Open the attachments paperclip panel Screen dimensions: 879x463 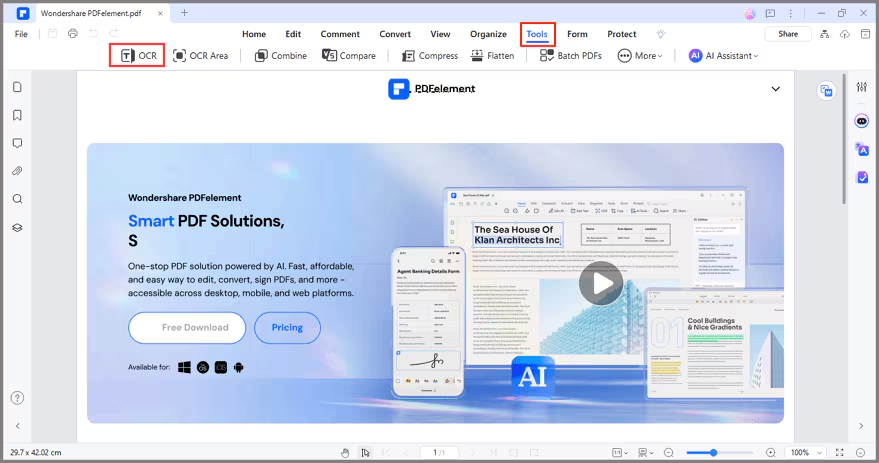tap(17, 171)
